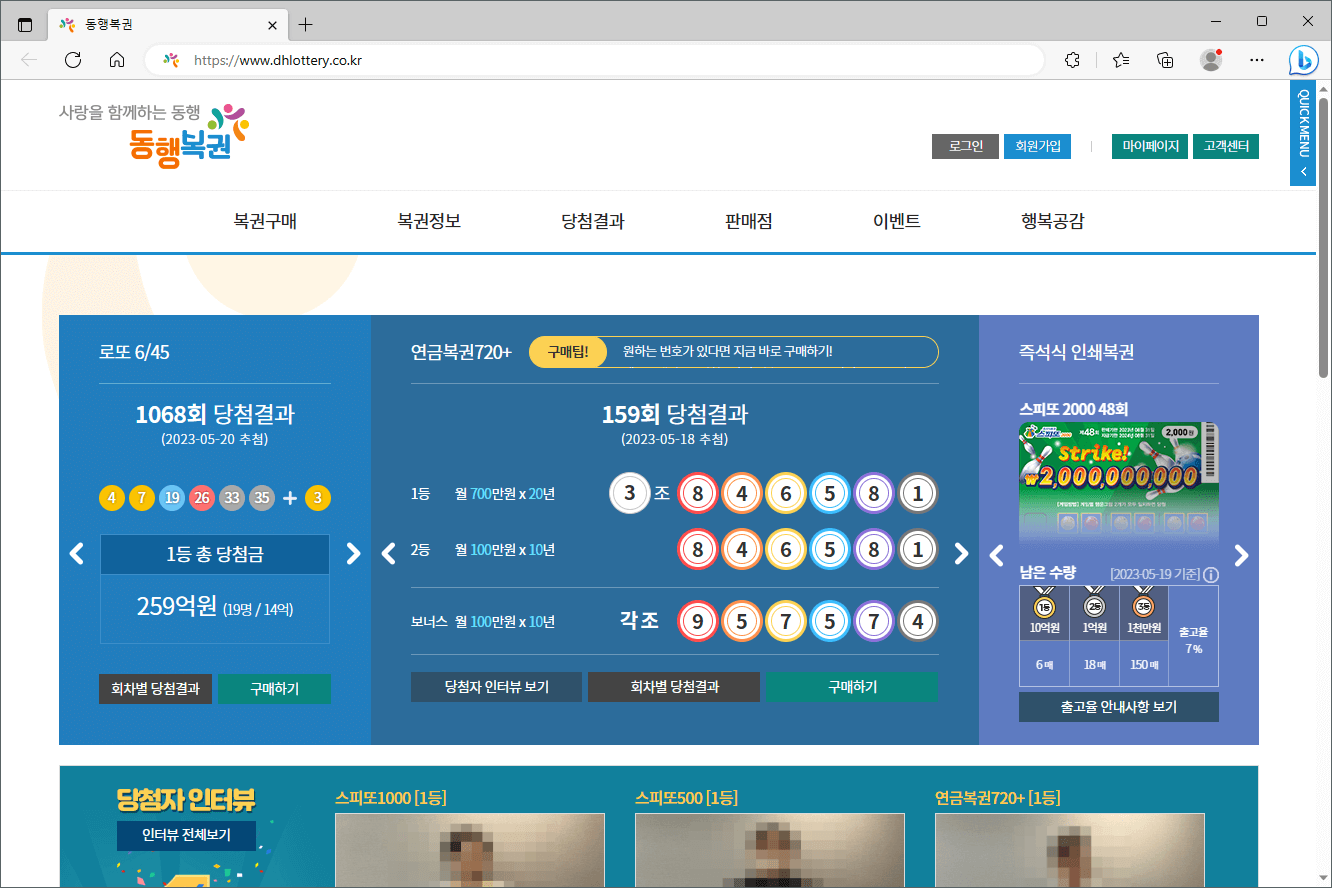Click the 259억원 prize amount
The height and width of the screenshot is (888, 1332).
[177, 606]
